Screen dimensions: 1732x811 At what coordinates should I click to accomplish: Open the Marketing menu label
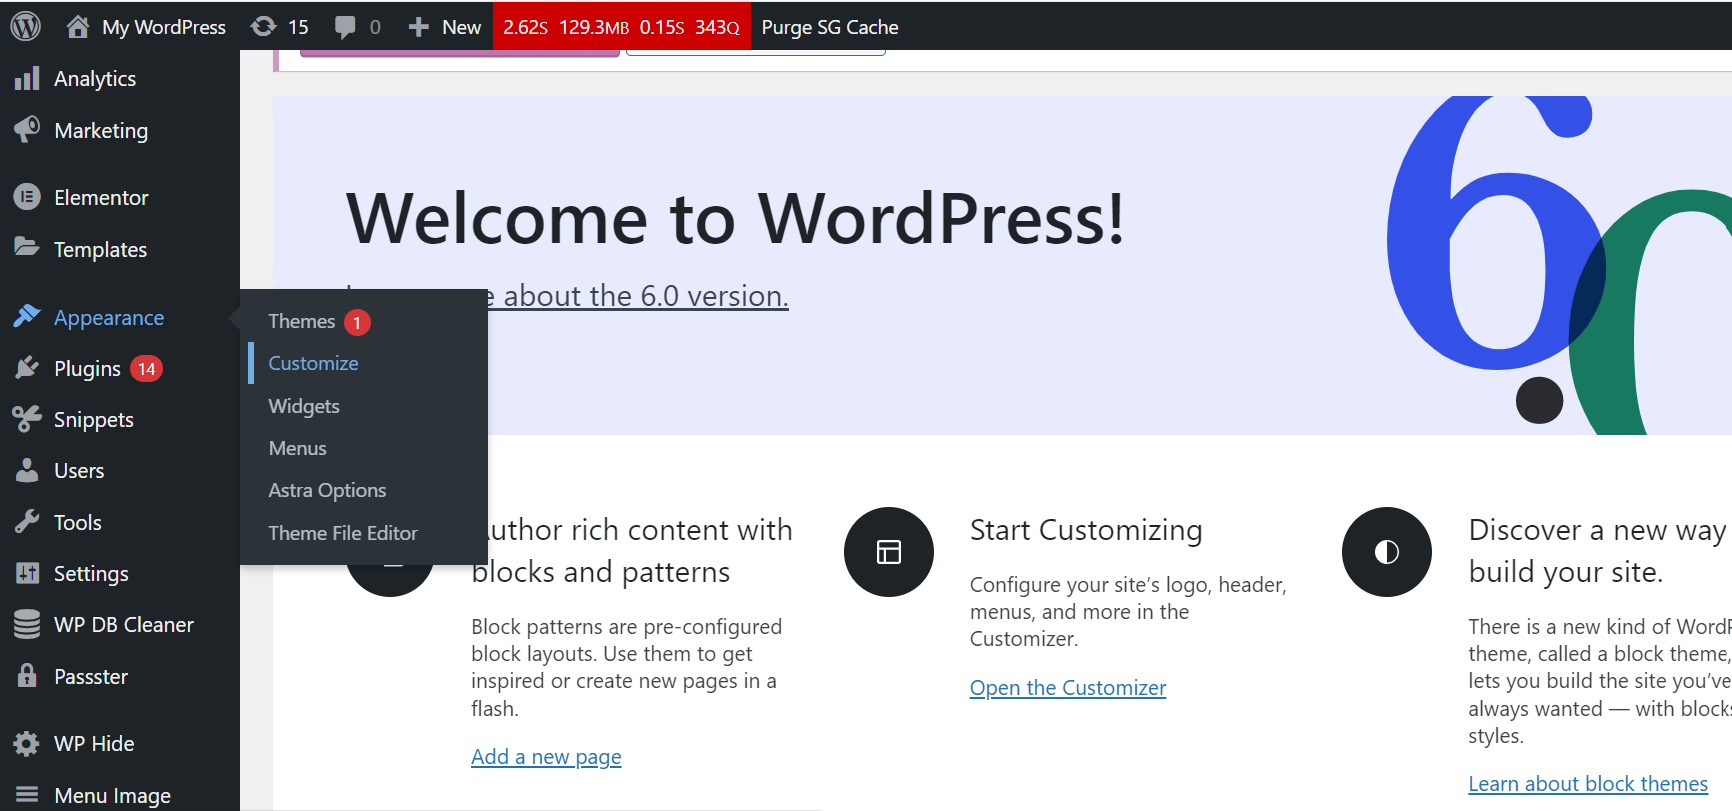(x=101, y=130)
